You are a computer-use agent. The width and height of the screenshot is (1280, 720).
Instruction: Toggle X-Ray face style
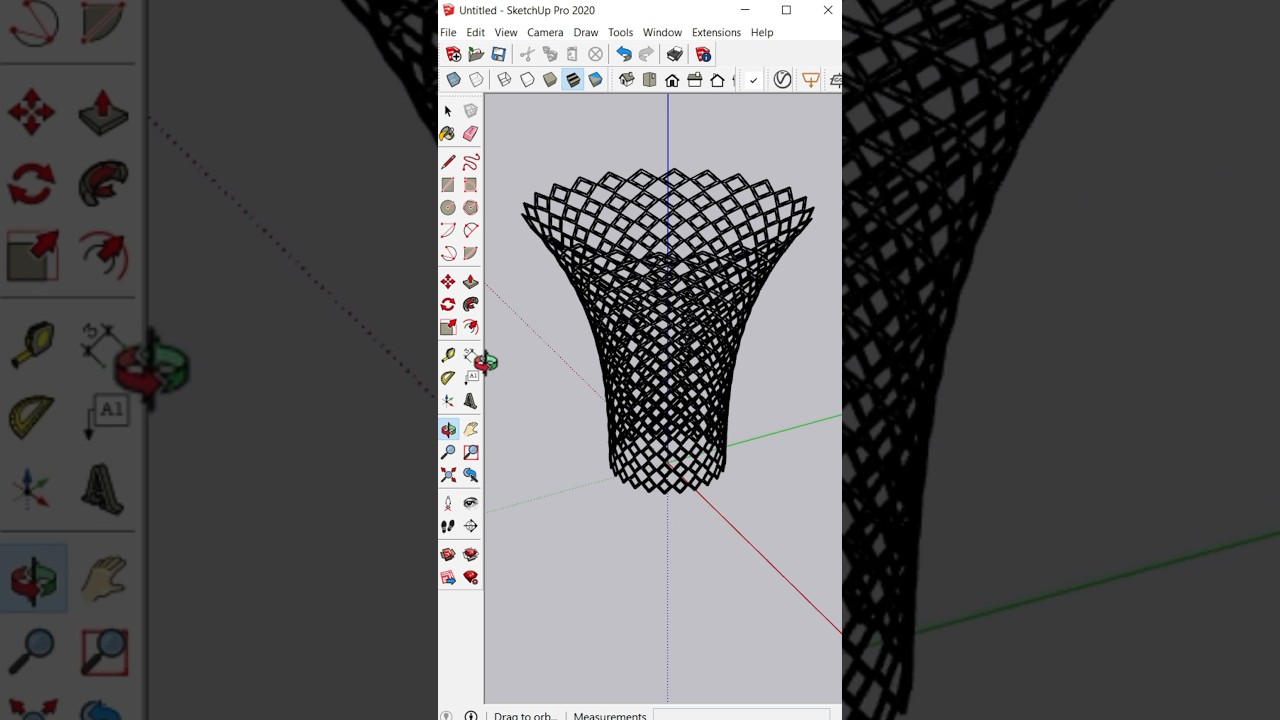[x=454, y=80]
